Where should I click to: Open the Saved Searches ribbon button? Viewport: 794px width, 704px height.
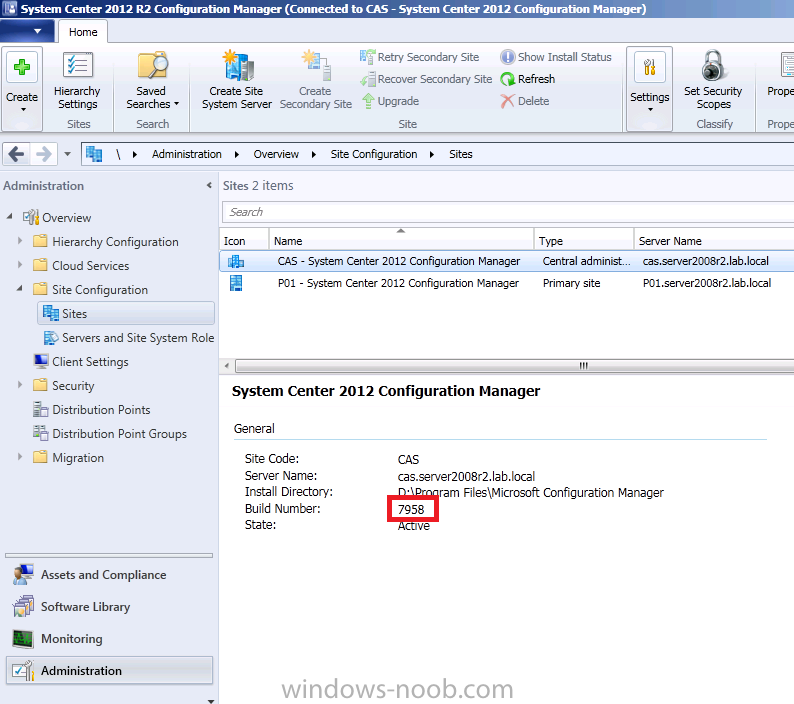152,81
